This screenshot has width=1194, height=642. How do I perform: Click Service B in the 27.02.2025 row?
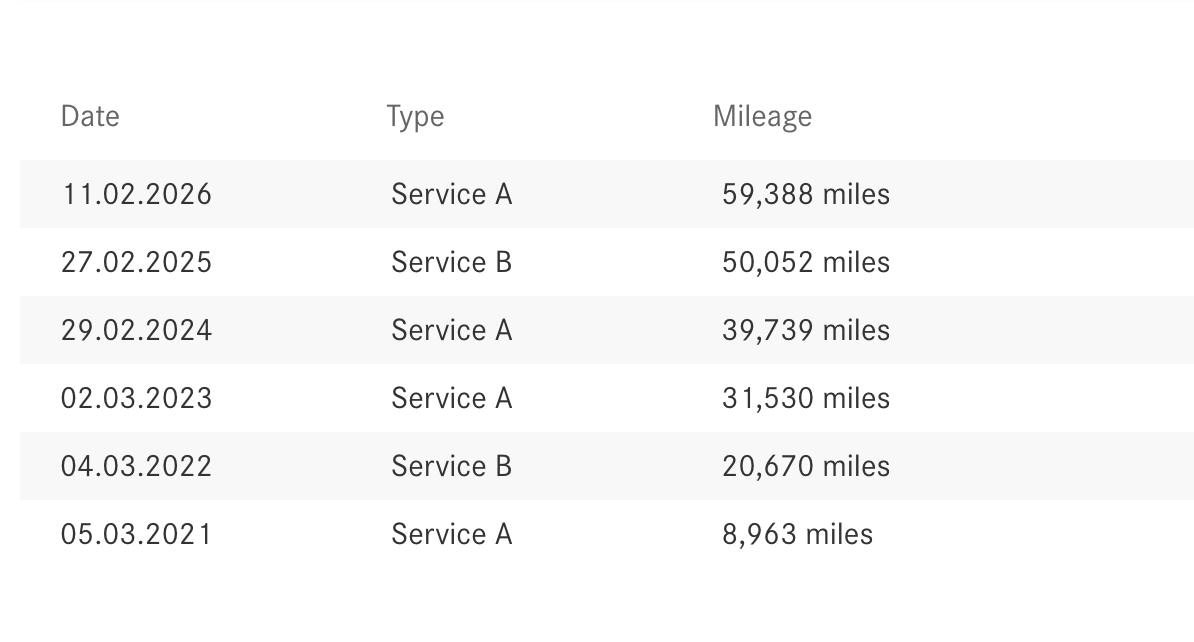451,262
